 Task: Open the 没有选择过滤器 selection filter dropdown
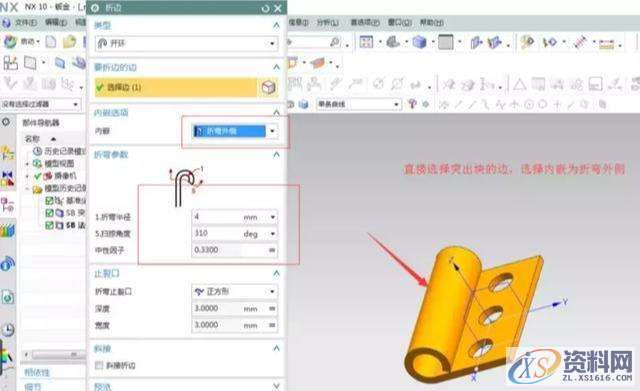click(40, 104)
